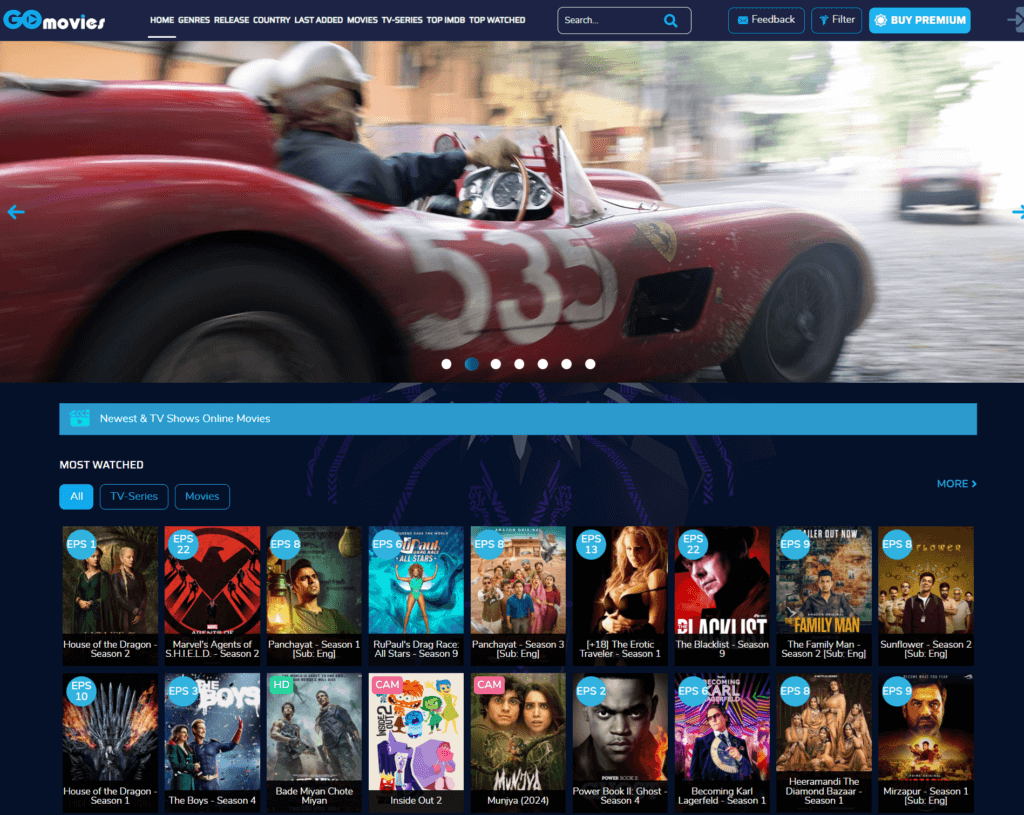
Task: Click the login arrow icon at top right
Action: tap(1014, 20)
